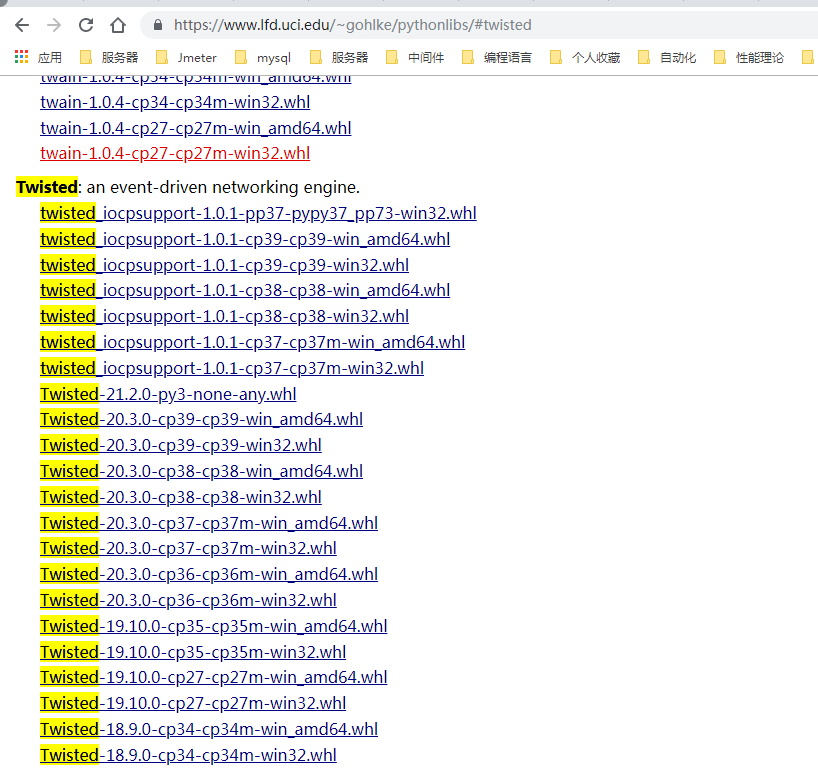The image size is (818, 782).
Task: Open the 自动化 bookmark folder
Action: [x=667, y=57]
